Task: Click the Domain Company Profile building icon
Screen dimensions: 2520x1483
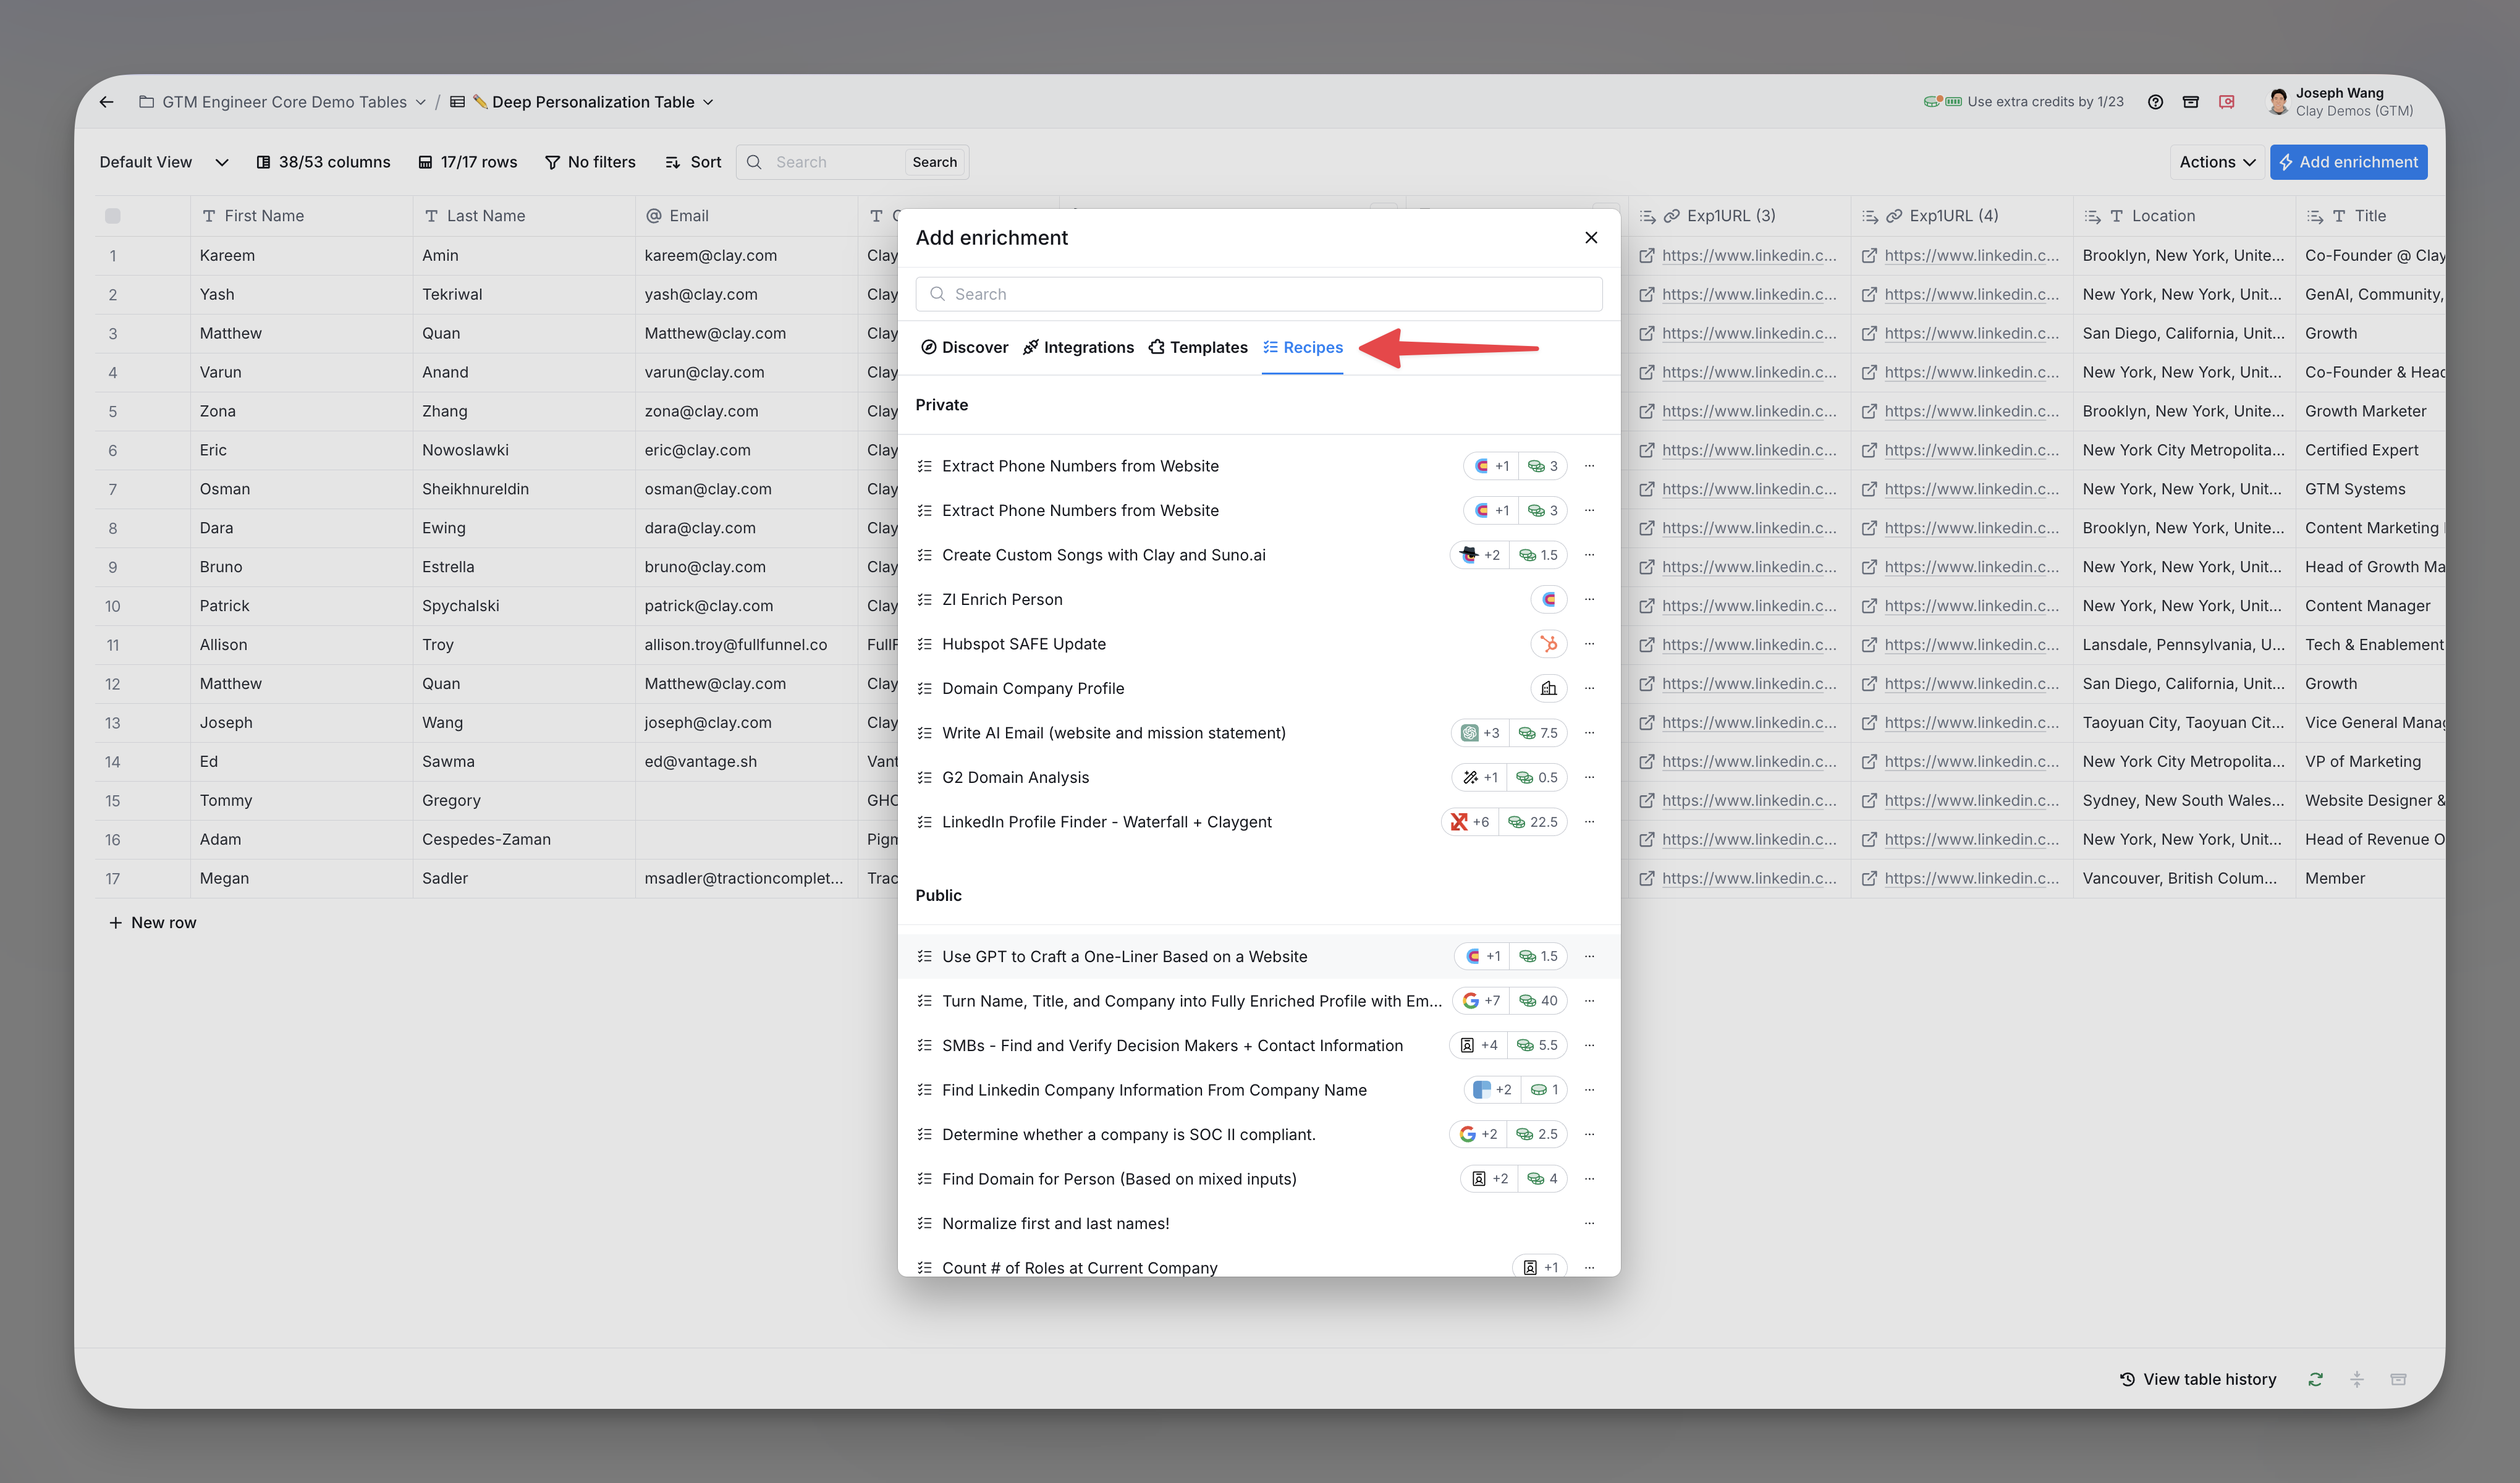Action: pos(1548,688)
